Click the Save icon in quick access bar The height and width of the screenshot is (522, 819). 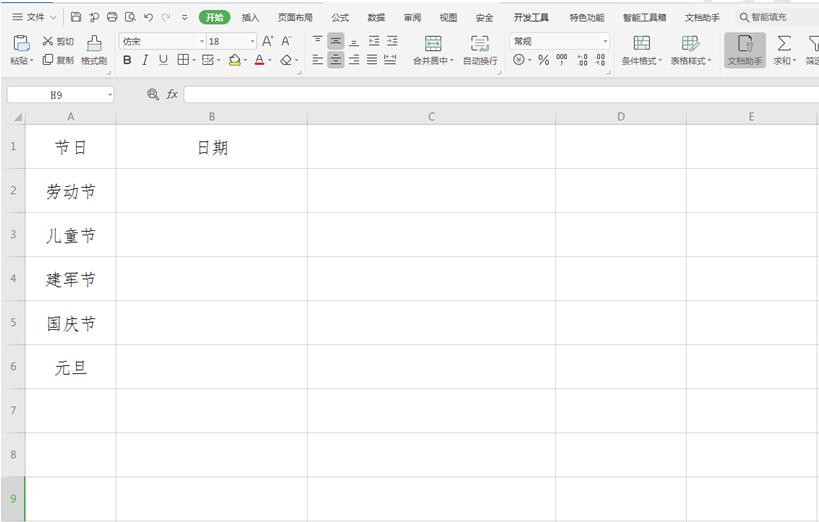click(x=76, y=17)
